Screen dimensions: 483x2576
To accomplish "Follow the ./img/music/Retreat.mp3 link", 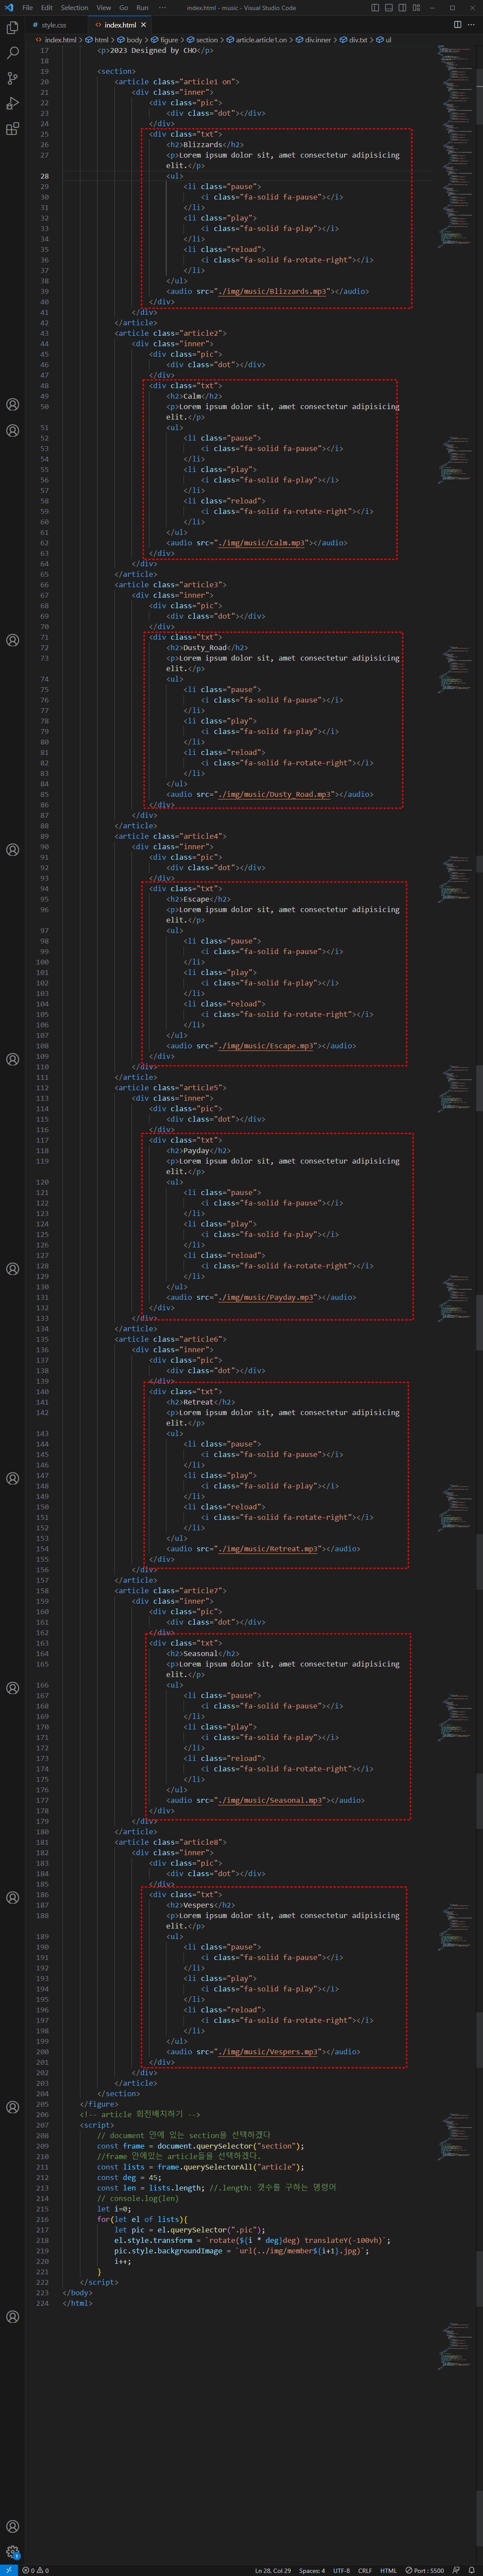I will tap(269, 1549).
